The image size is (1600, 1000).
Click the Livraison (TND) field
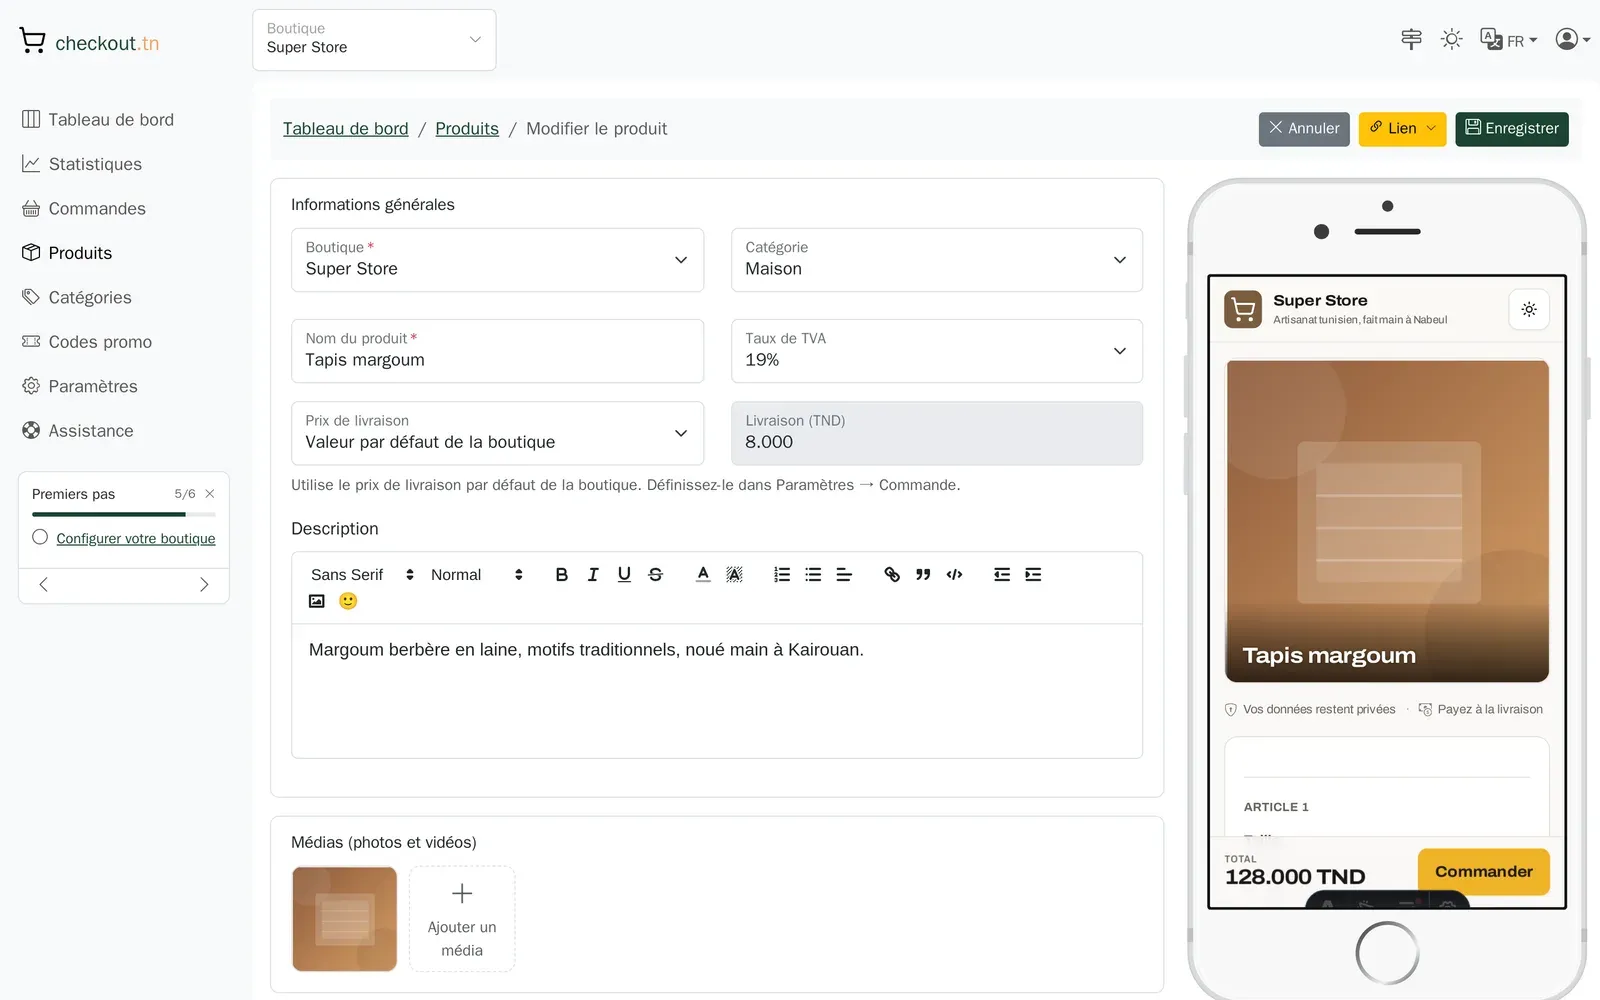tap(937, 433)
